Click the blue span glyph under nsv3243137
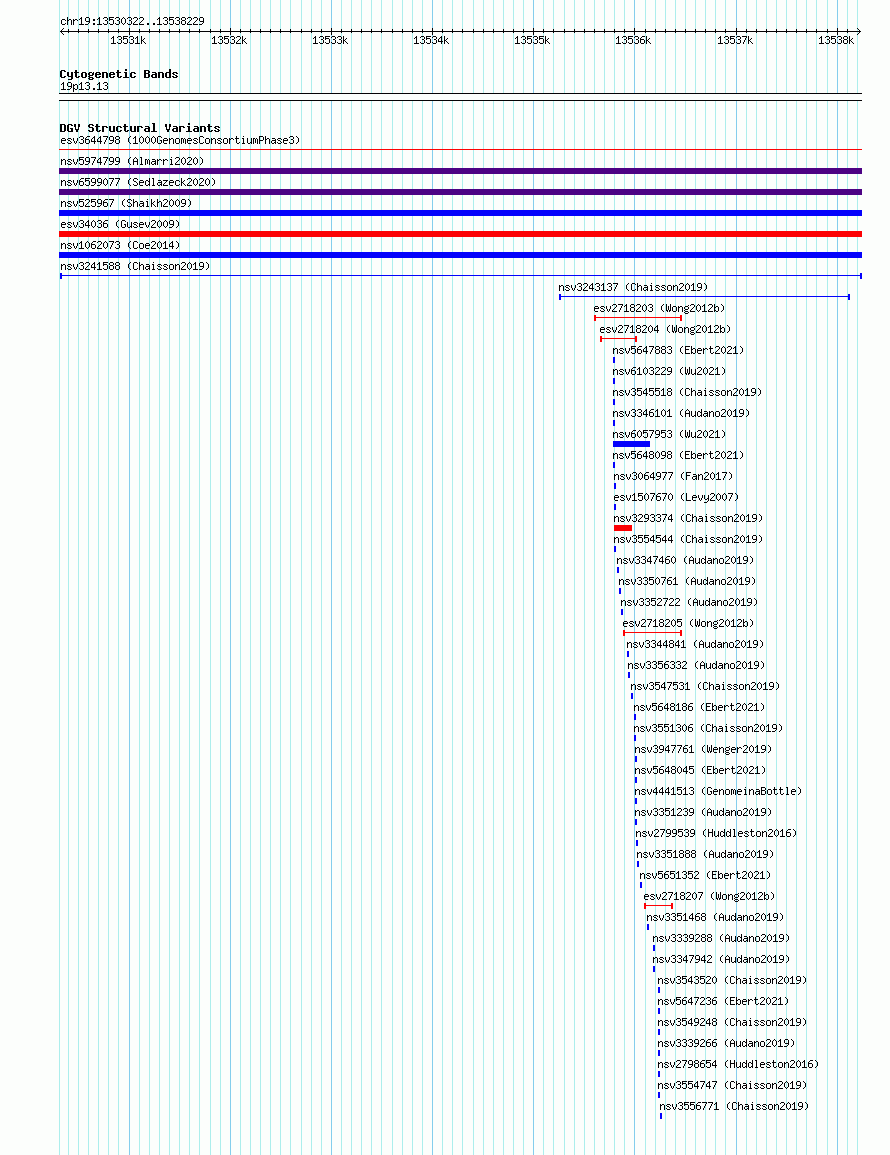Screen dimensions: 890x1155 (704, 297)
